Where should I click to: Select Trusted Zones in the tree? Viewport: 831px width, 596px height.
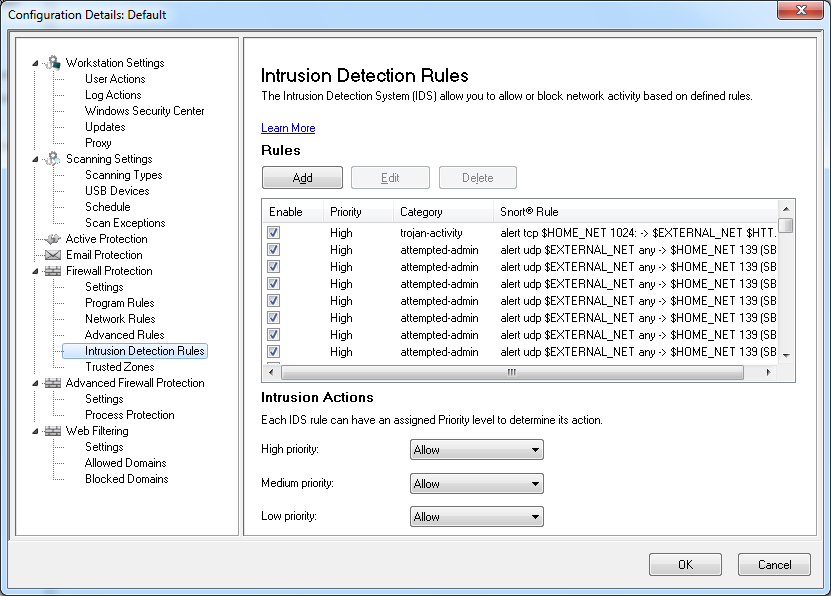[119, 367]
